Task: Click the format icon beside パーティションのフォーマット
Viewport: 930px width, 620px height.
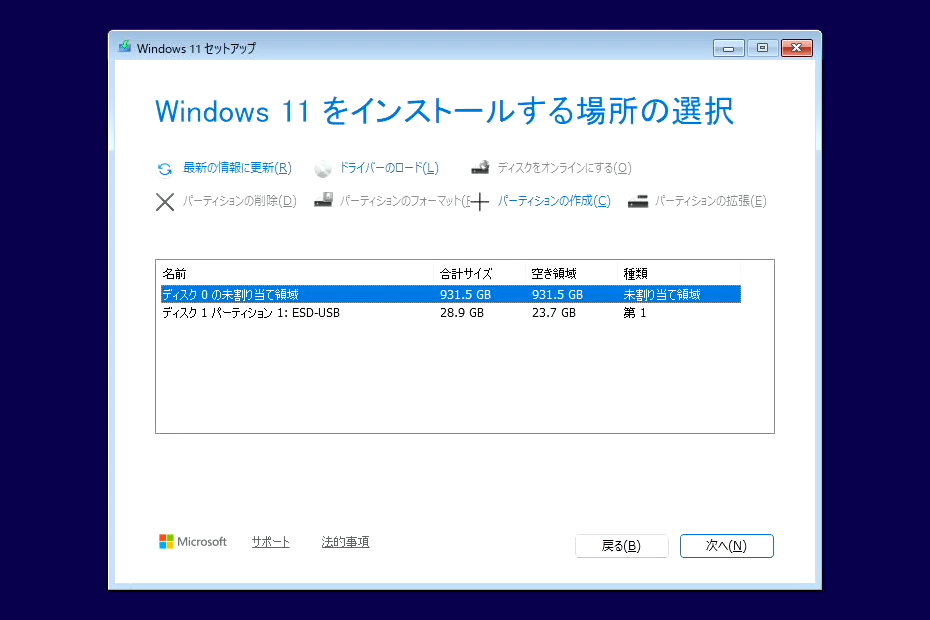Action: pyautogui.click(x=323, y=199)
